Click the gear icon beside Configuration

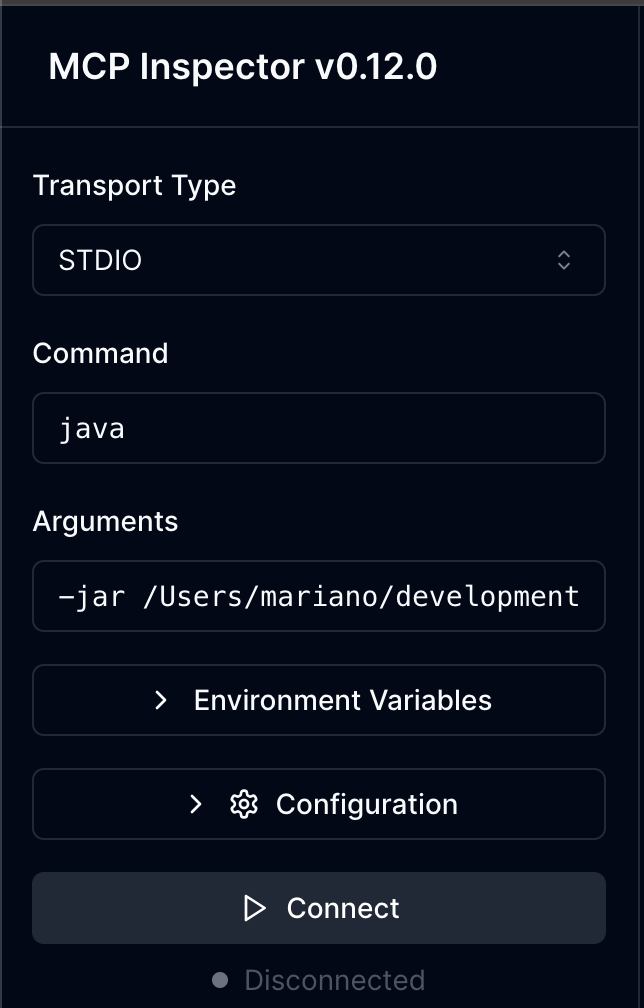(x=244, y=804)
